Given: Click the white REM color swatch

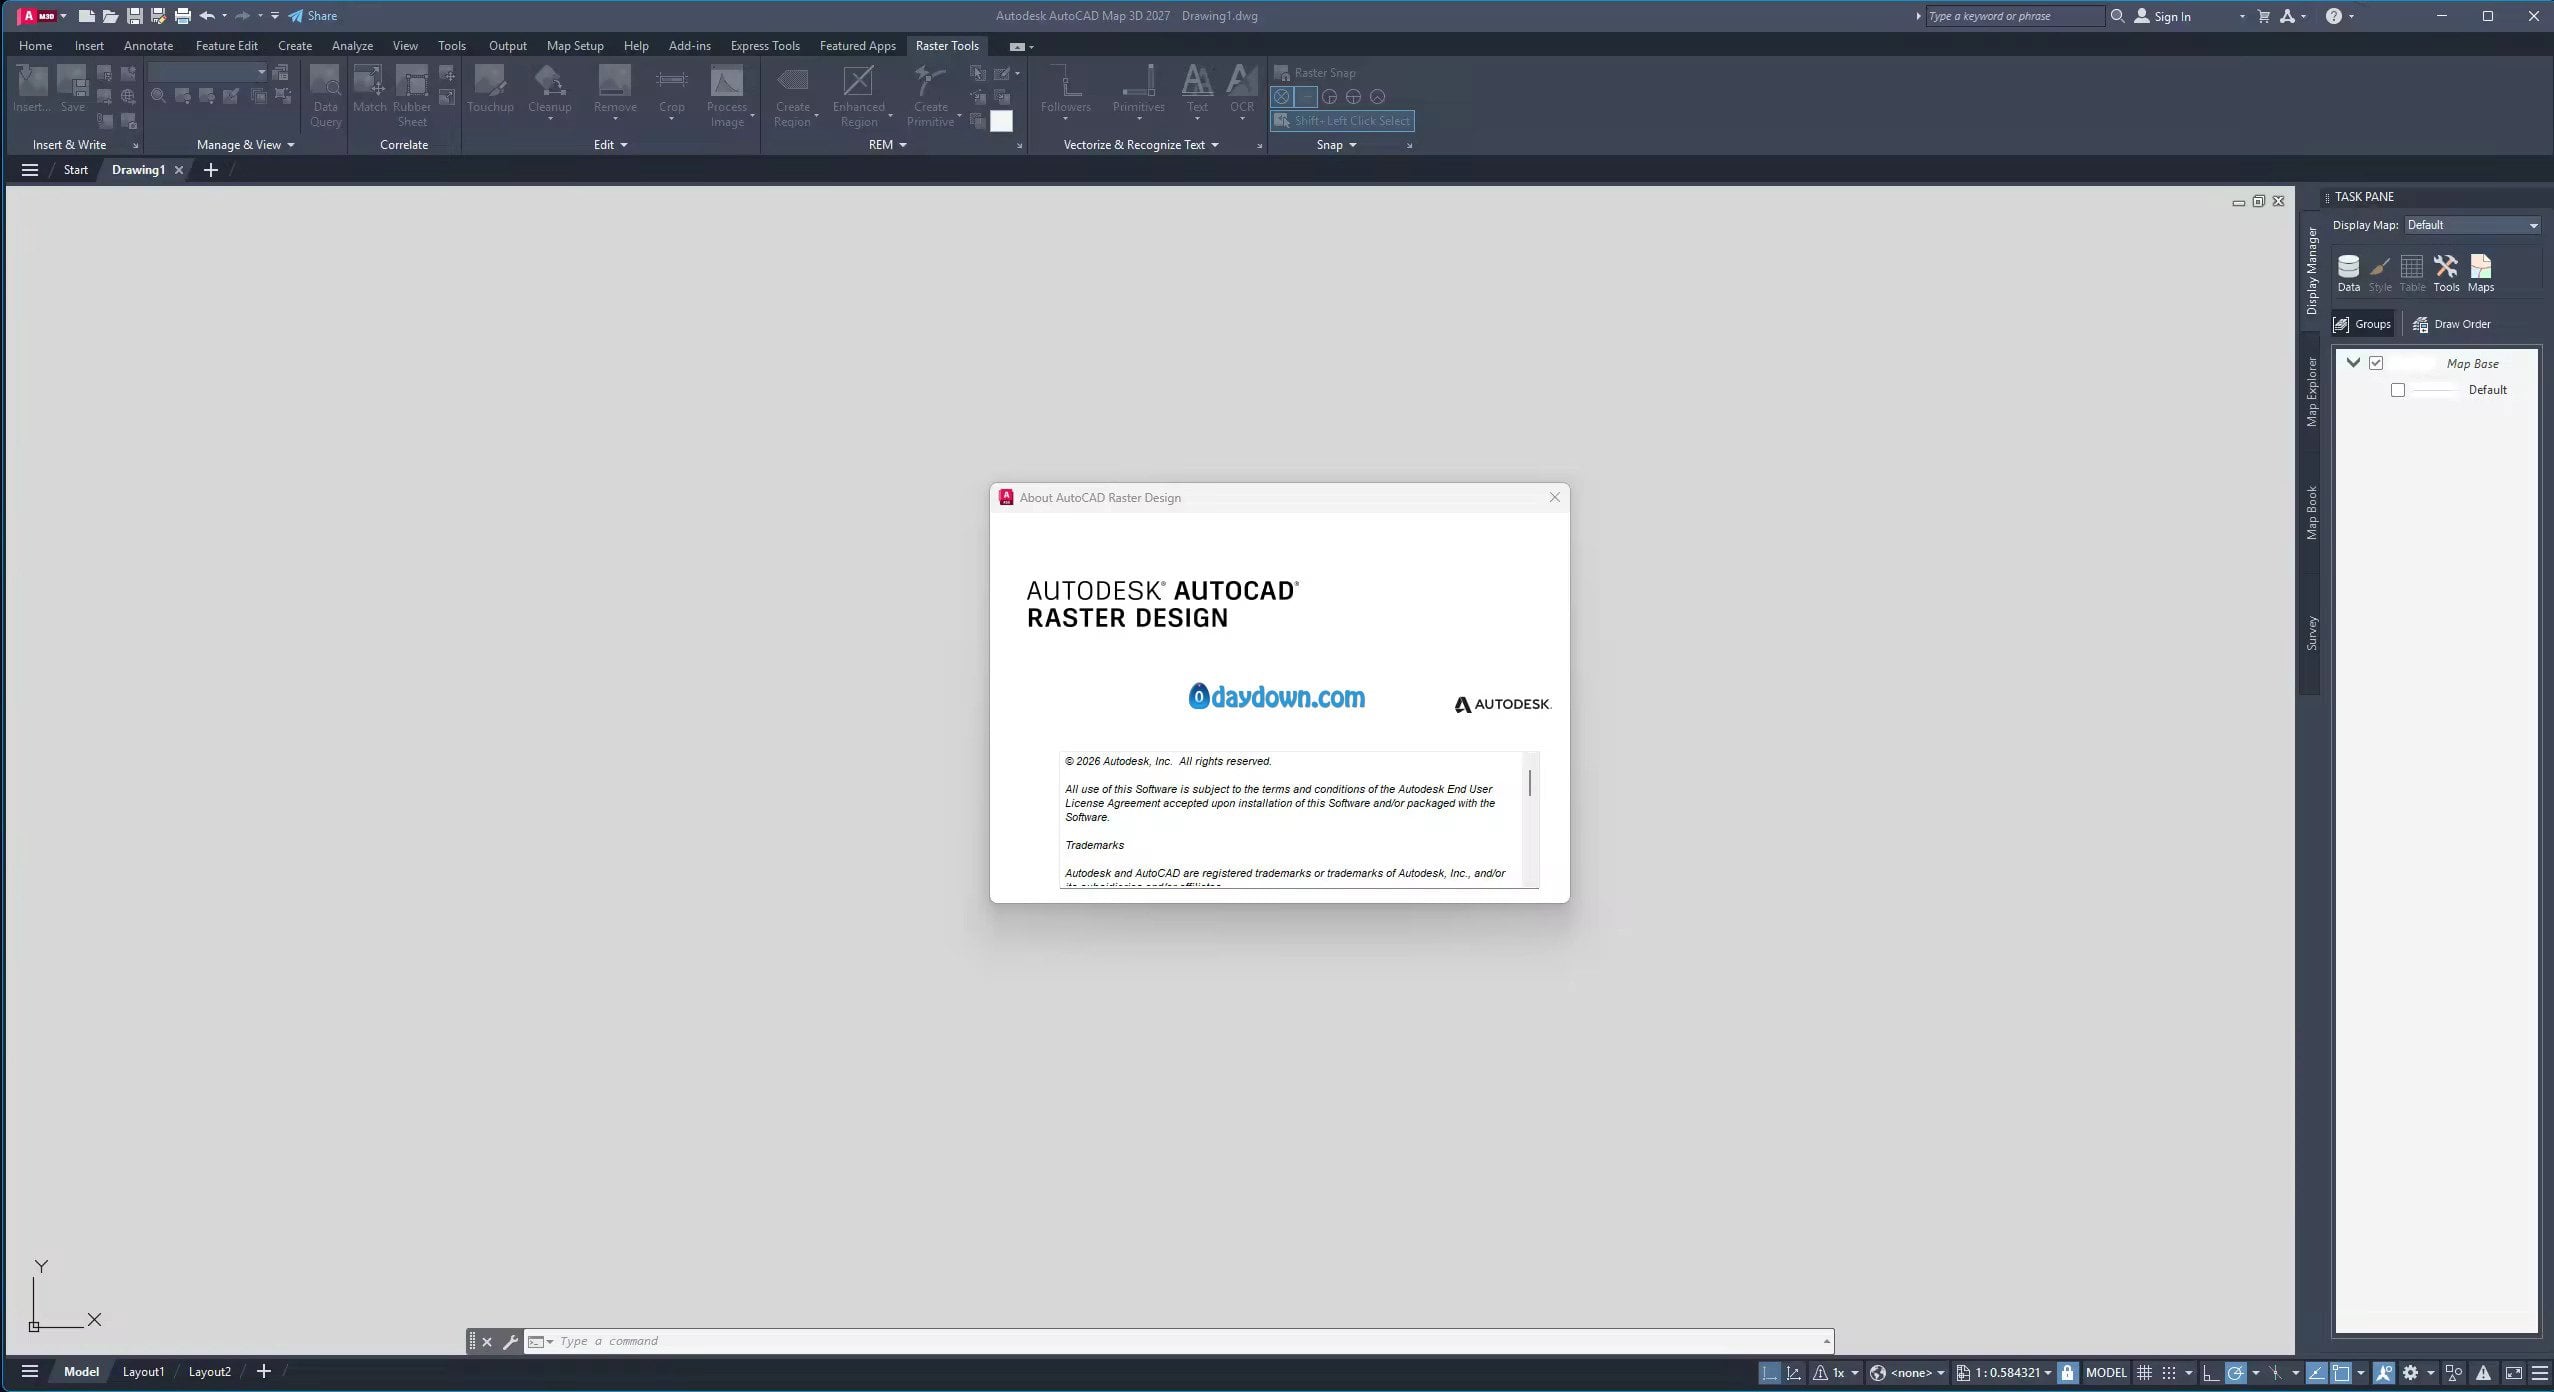Looking at the screenshot, I should 1001,121.
